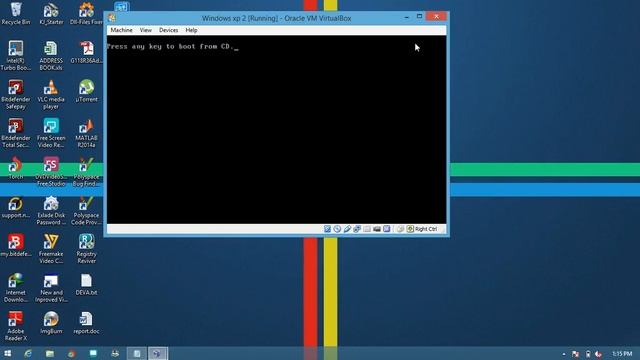Select the report.doc desktop file
The width and height of the screenshot is (640, 360).
(x=87, y=322)
